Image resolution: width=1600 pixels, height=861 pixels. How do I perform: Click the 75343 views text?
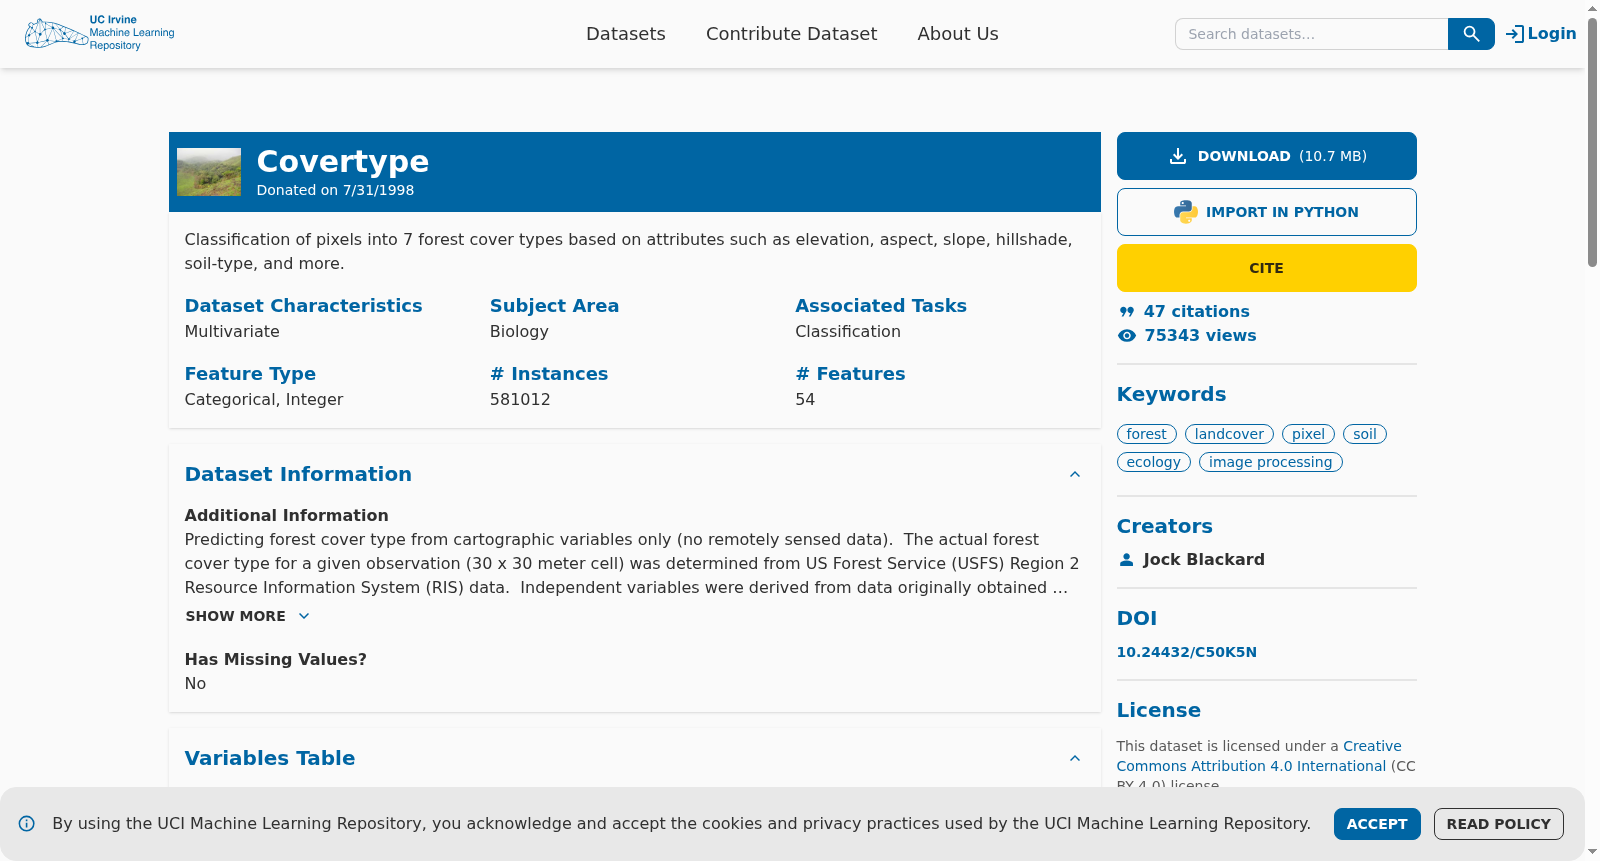click(1201, 336)
